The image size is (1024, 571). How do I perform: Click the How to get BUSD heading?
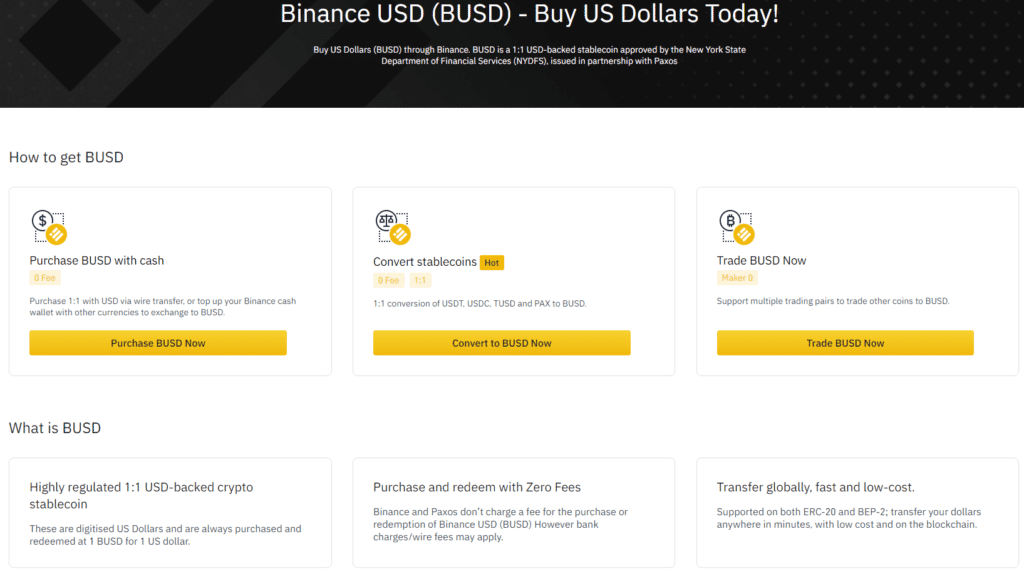tap(66, 157)
